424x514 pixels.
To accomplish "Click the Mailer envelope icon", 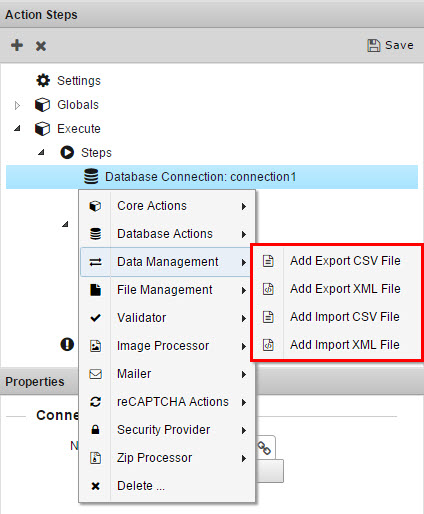I will coord(96,374).
